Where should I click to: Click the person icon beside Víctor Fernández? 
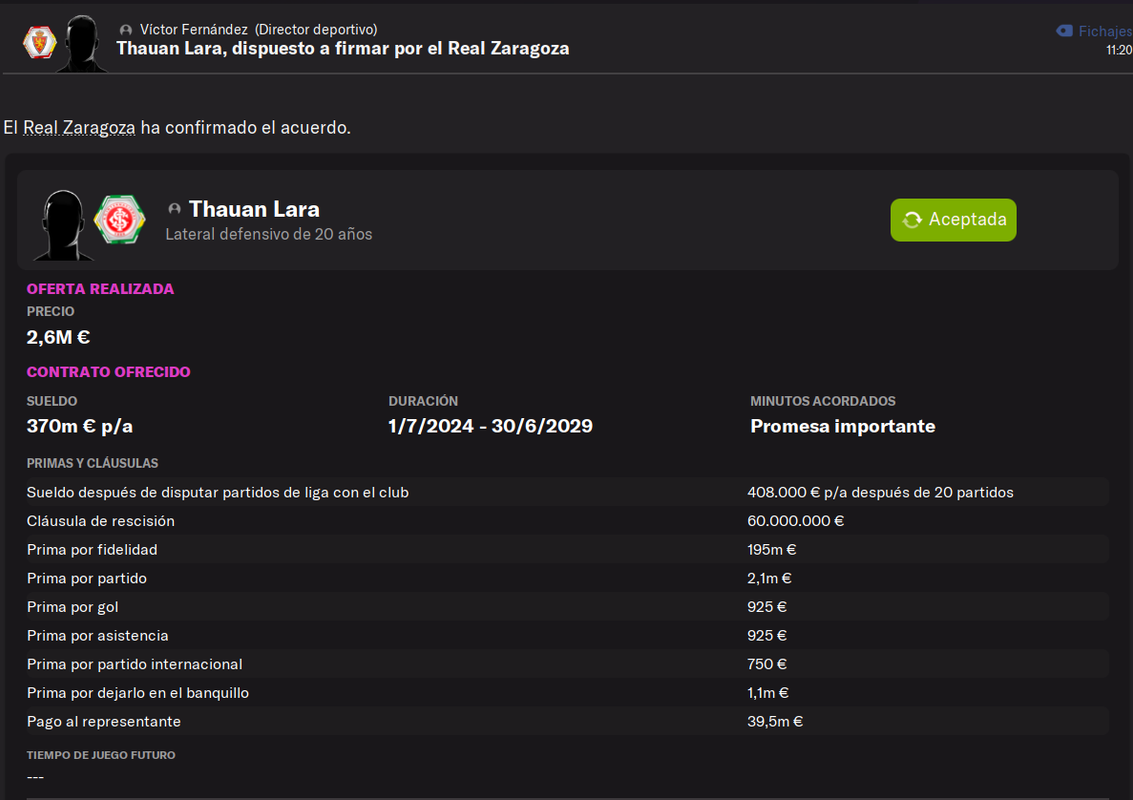[x=126, y=30]
